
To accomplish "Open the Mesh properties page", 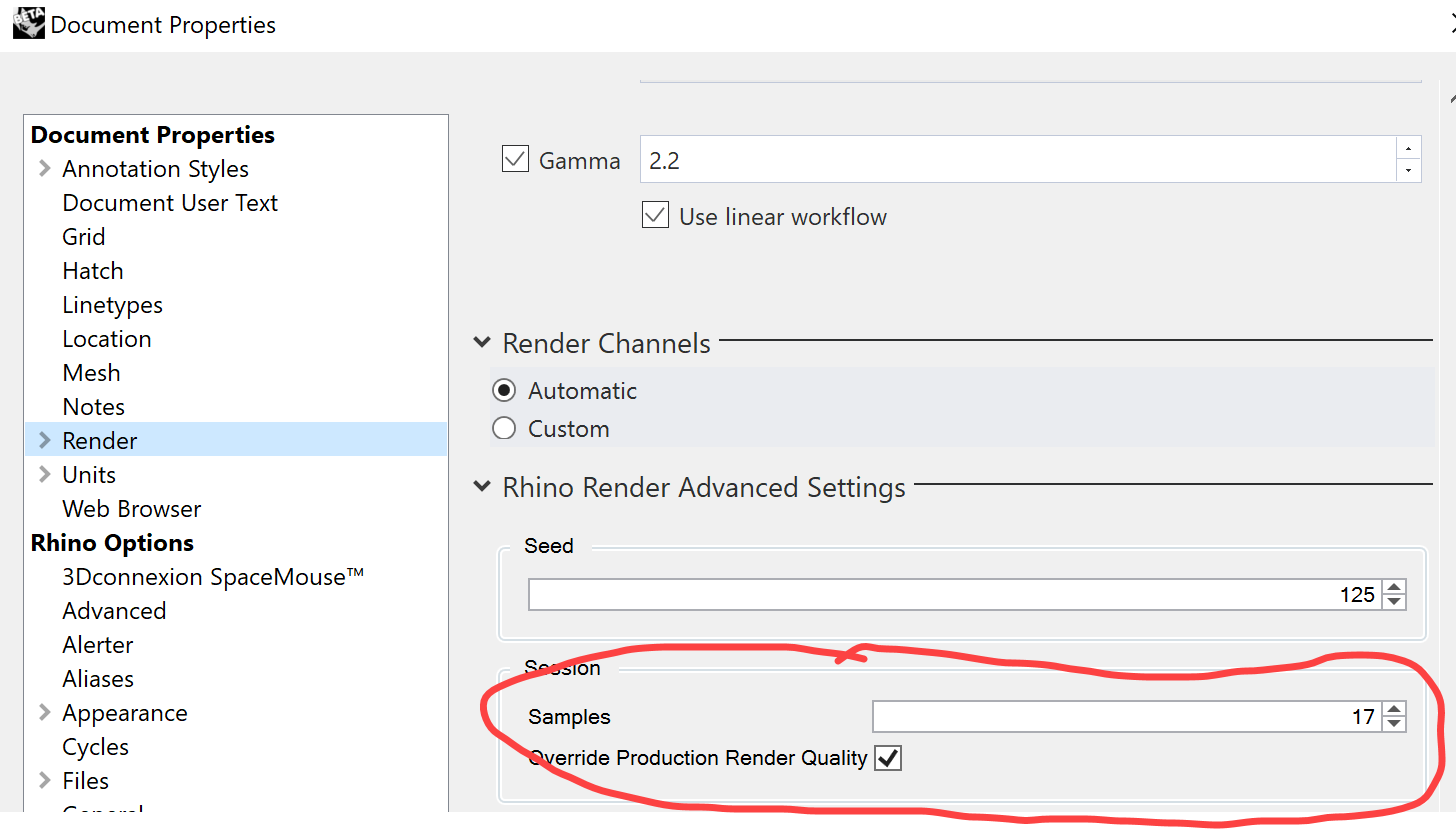I will pos(91,373).
